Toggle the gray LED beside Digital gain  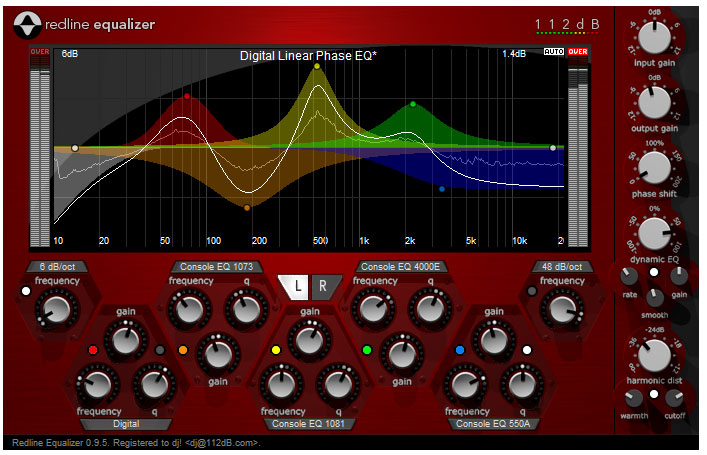160,350
